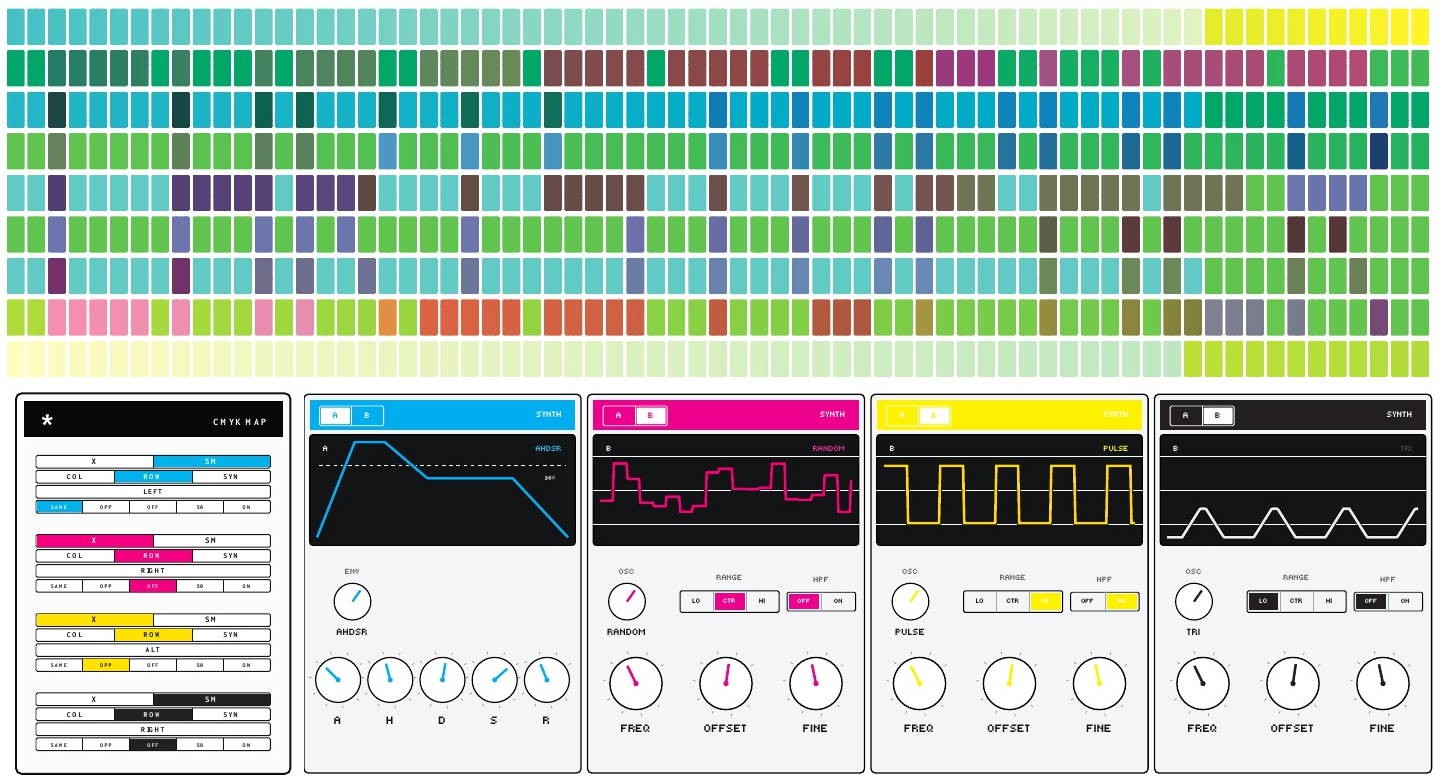Set yellow synth RANGE to LO

(980, 601)
